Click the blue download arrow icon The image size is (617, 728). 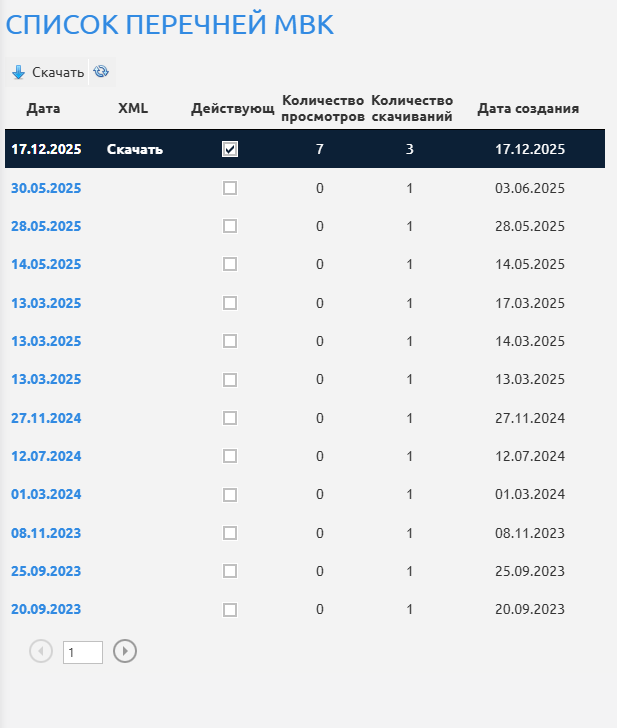coord(19,72)
